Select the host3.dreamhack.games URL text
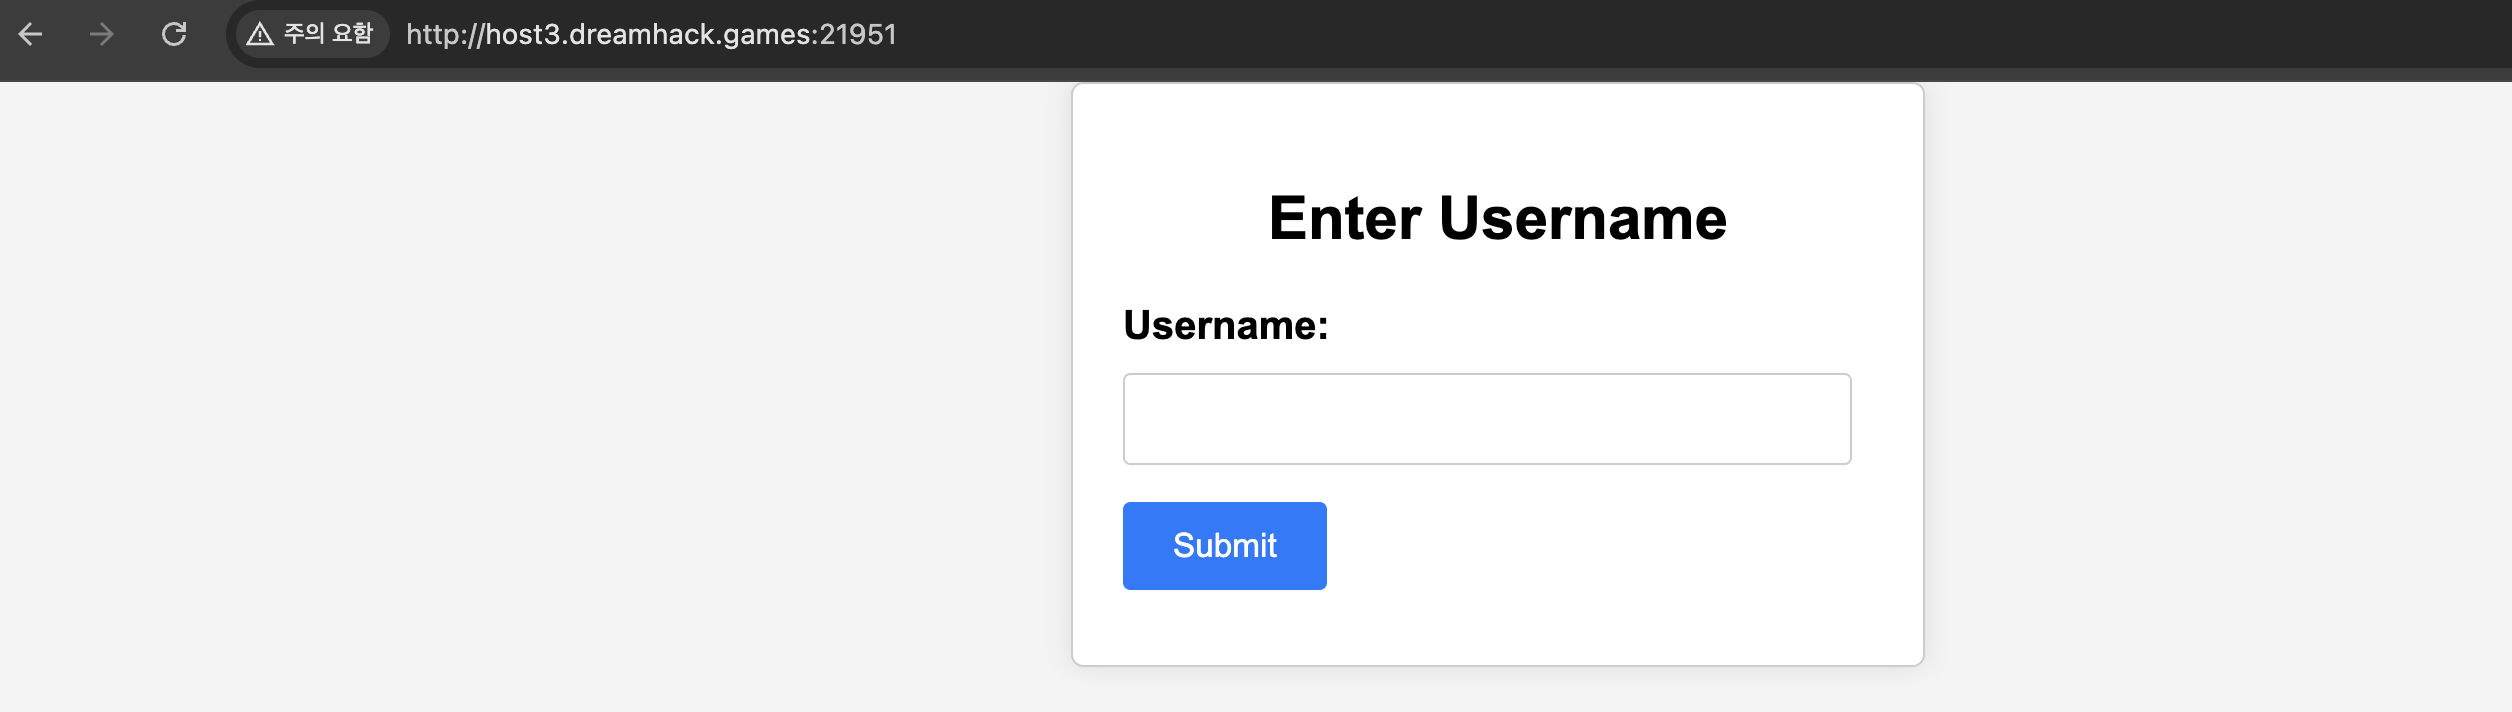 pos(651,35)
